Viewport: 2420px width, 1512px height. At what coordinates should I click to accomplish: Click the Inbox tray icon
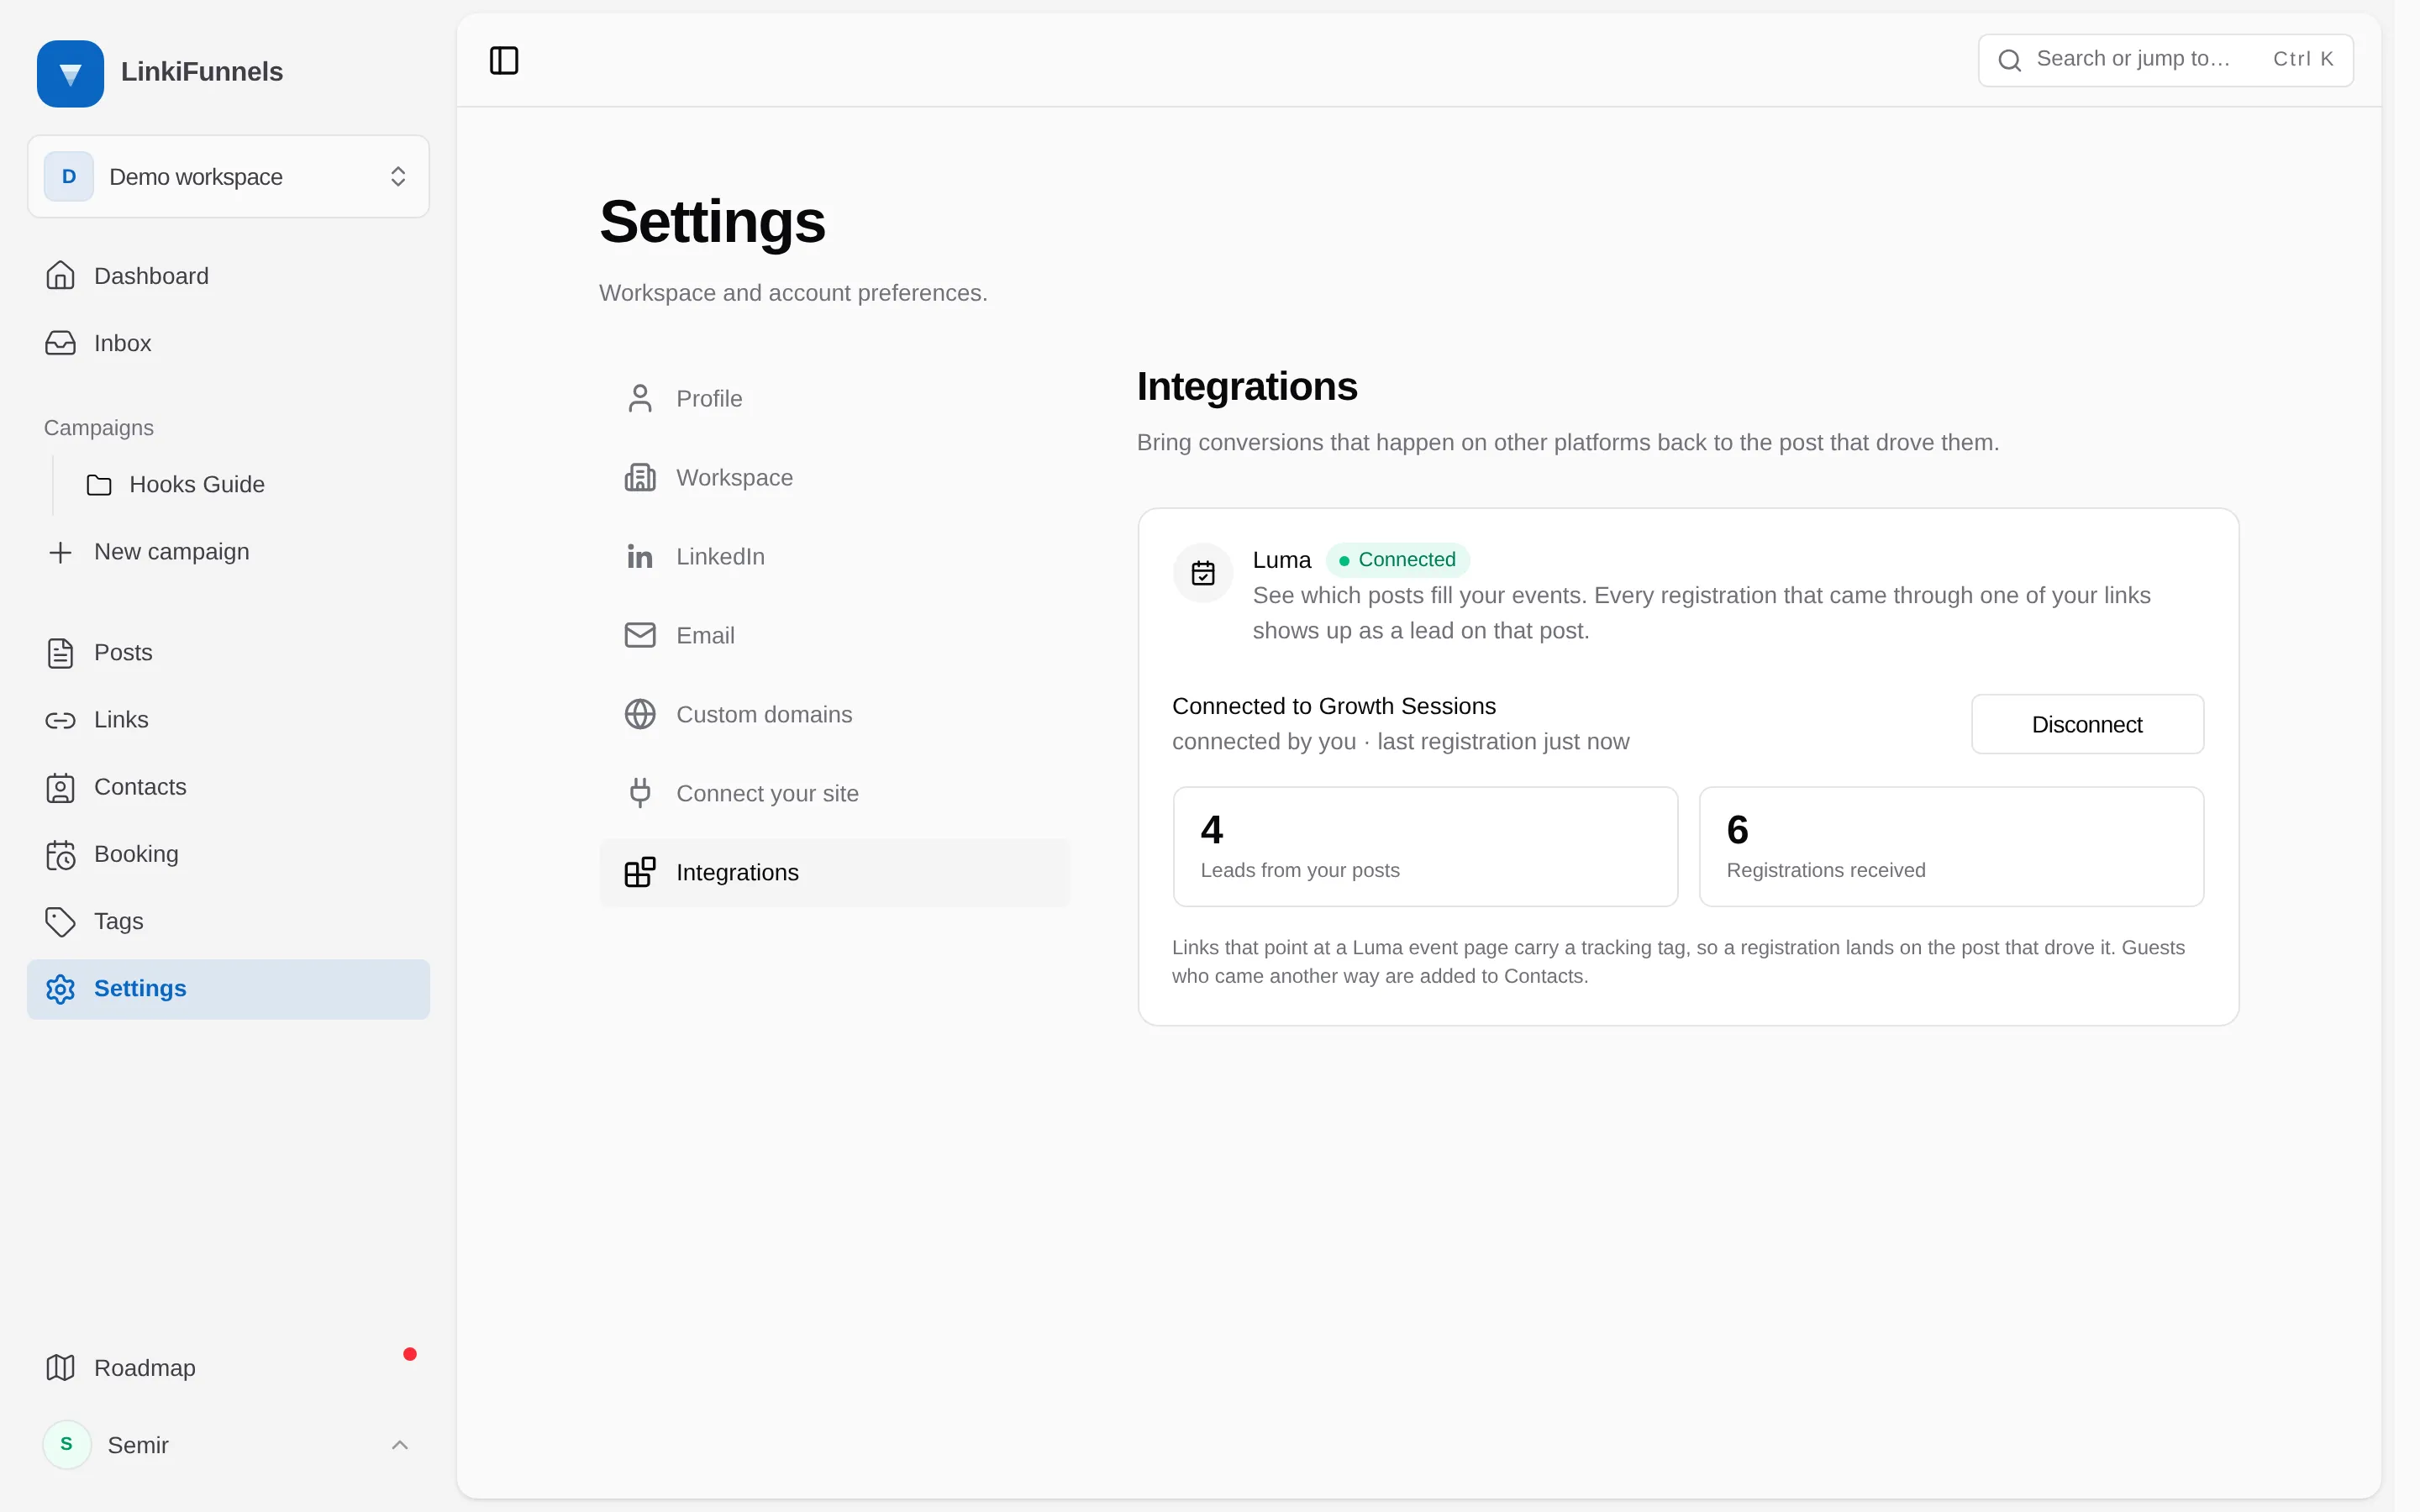click(x=60, y=343)
